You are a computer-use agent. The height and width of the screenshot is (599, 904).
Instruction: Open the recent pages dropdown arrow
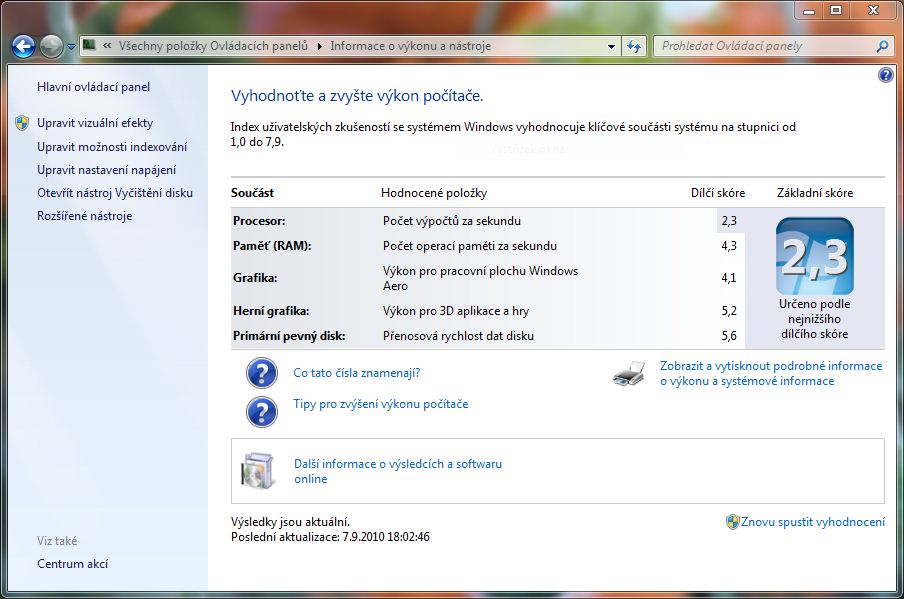click(x=71, y=47)
